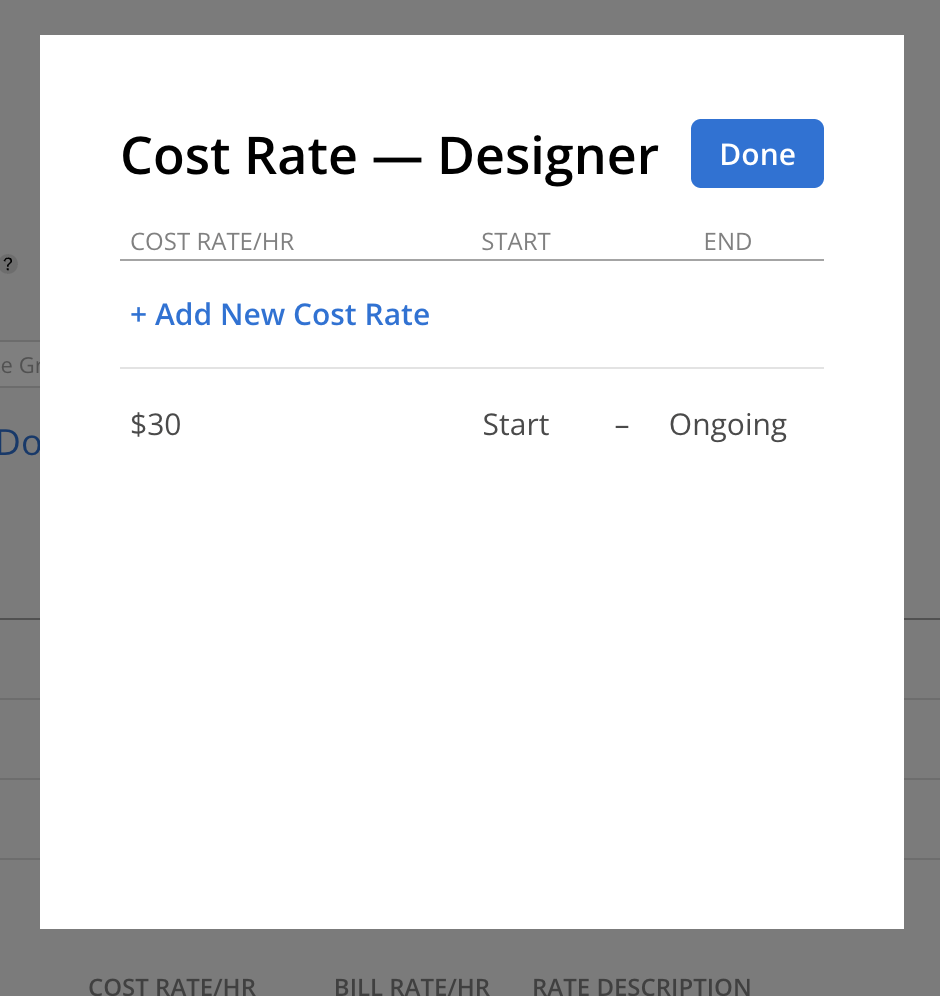Click the END column header
Screen dimensions: 940x996
728,242
